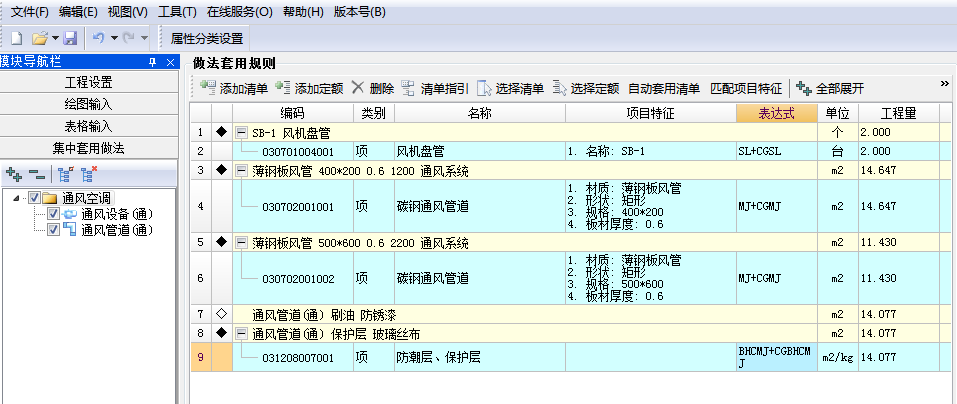The image size is (957, 404).
Task: Click expand-all plus icon in navigation tree toolbar
Action: point(13,175)
